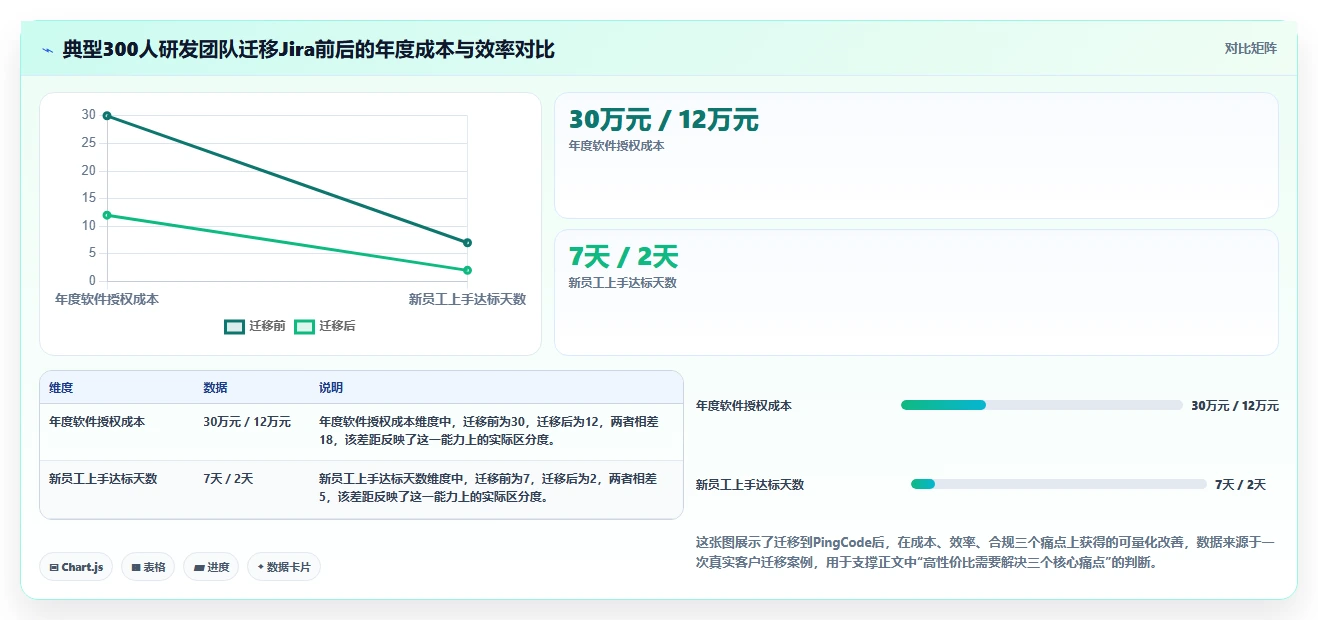
Task: Click the Chart.js tag icon
Action: tap(54, 567)
